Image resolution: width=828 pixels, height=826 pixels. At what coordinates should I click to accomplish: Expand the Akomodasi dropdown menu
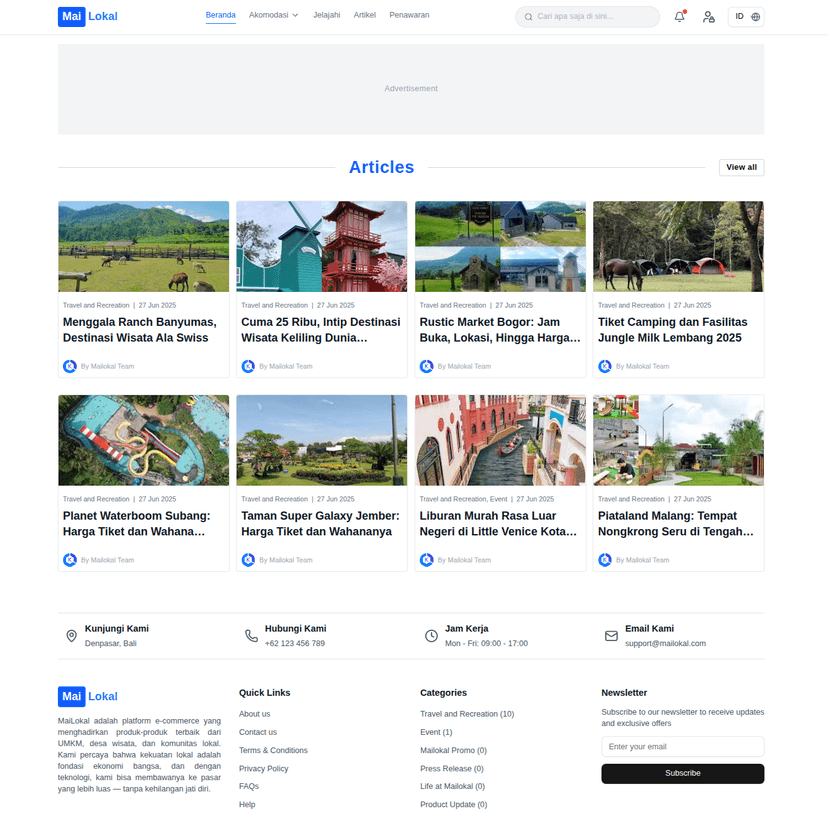point(273,15)
